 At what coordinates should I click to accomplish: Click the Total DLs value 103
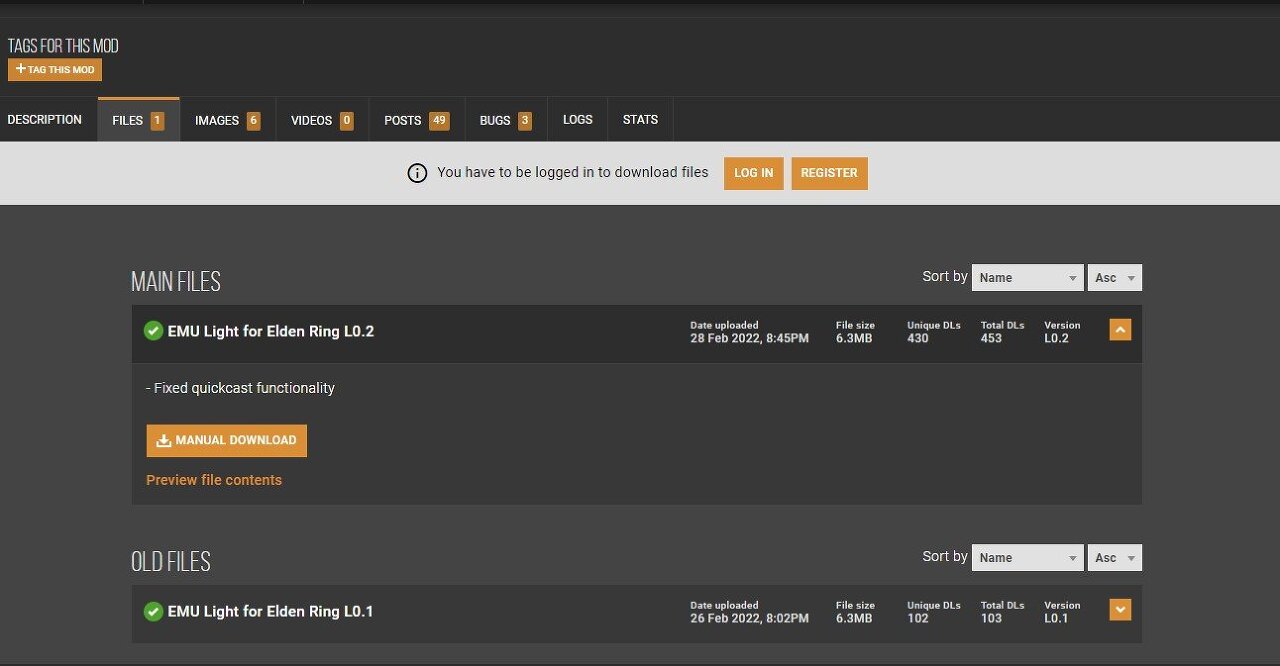(x=991, y=618)
